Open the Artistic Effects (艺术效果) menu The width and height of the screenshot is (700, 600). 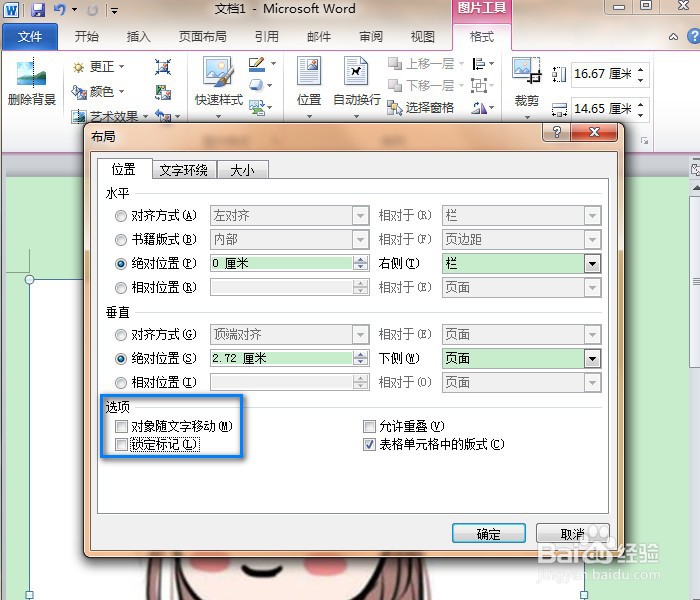(110, 117)
